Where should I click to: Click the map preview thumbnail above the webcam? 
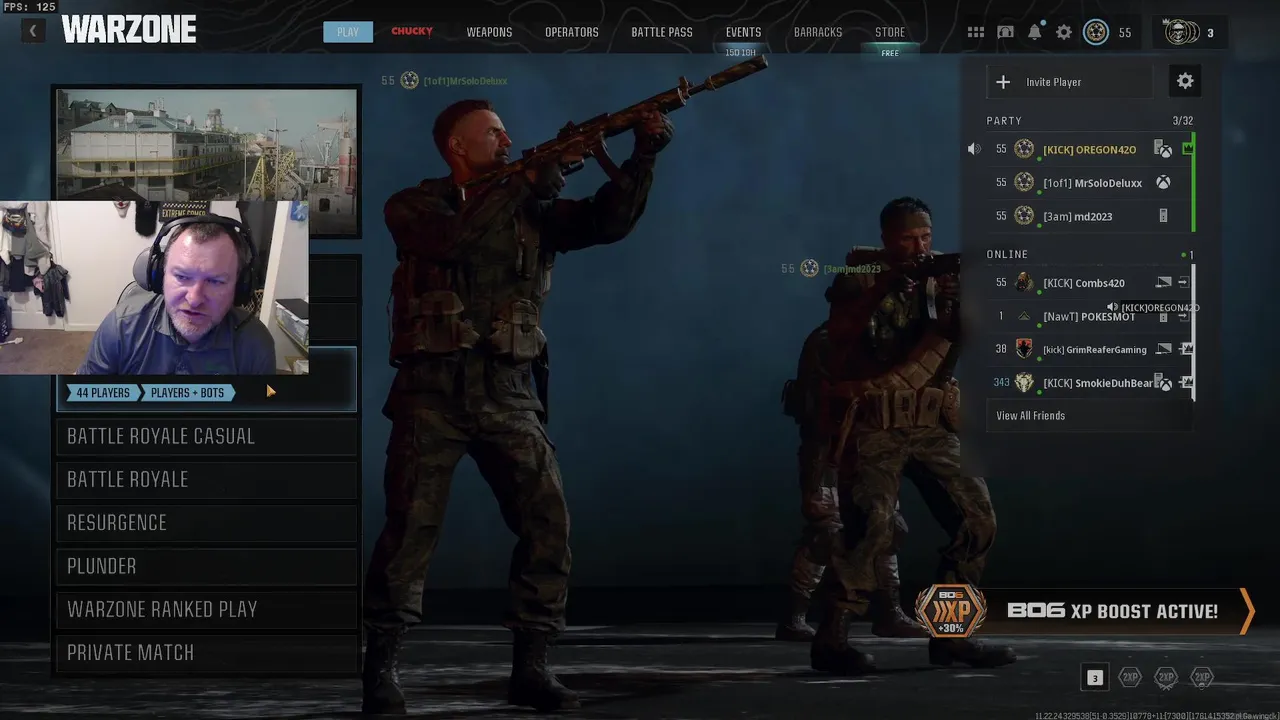(x=207, y=145)
